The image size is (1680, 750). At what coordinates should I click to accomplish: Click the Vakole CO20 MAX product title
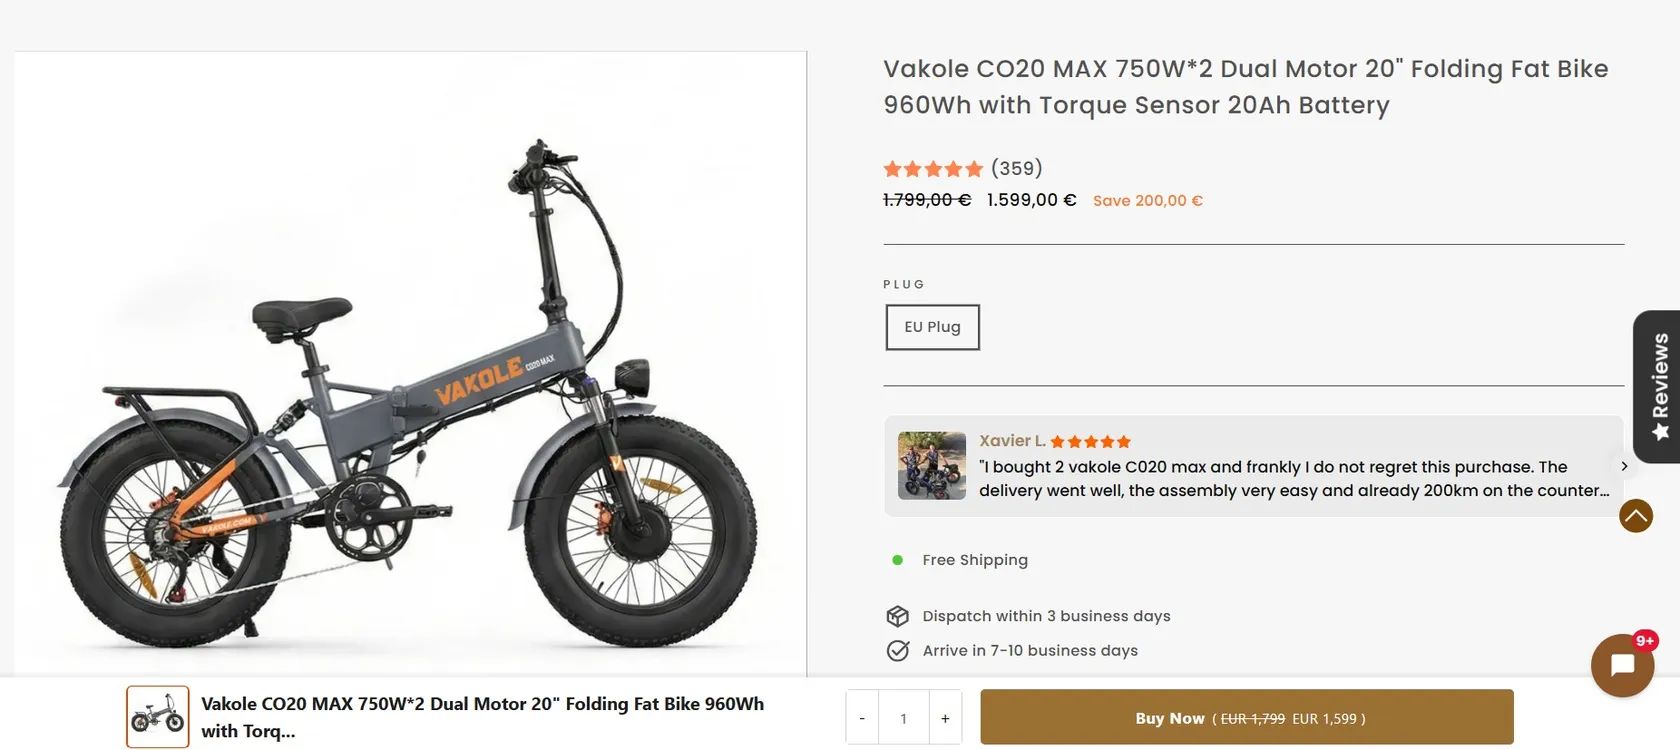tap(1245, 87)
